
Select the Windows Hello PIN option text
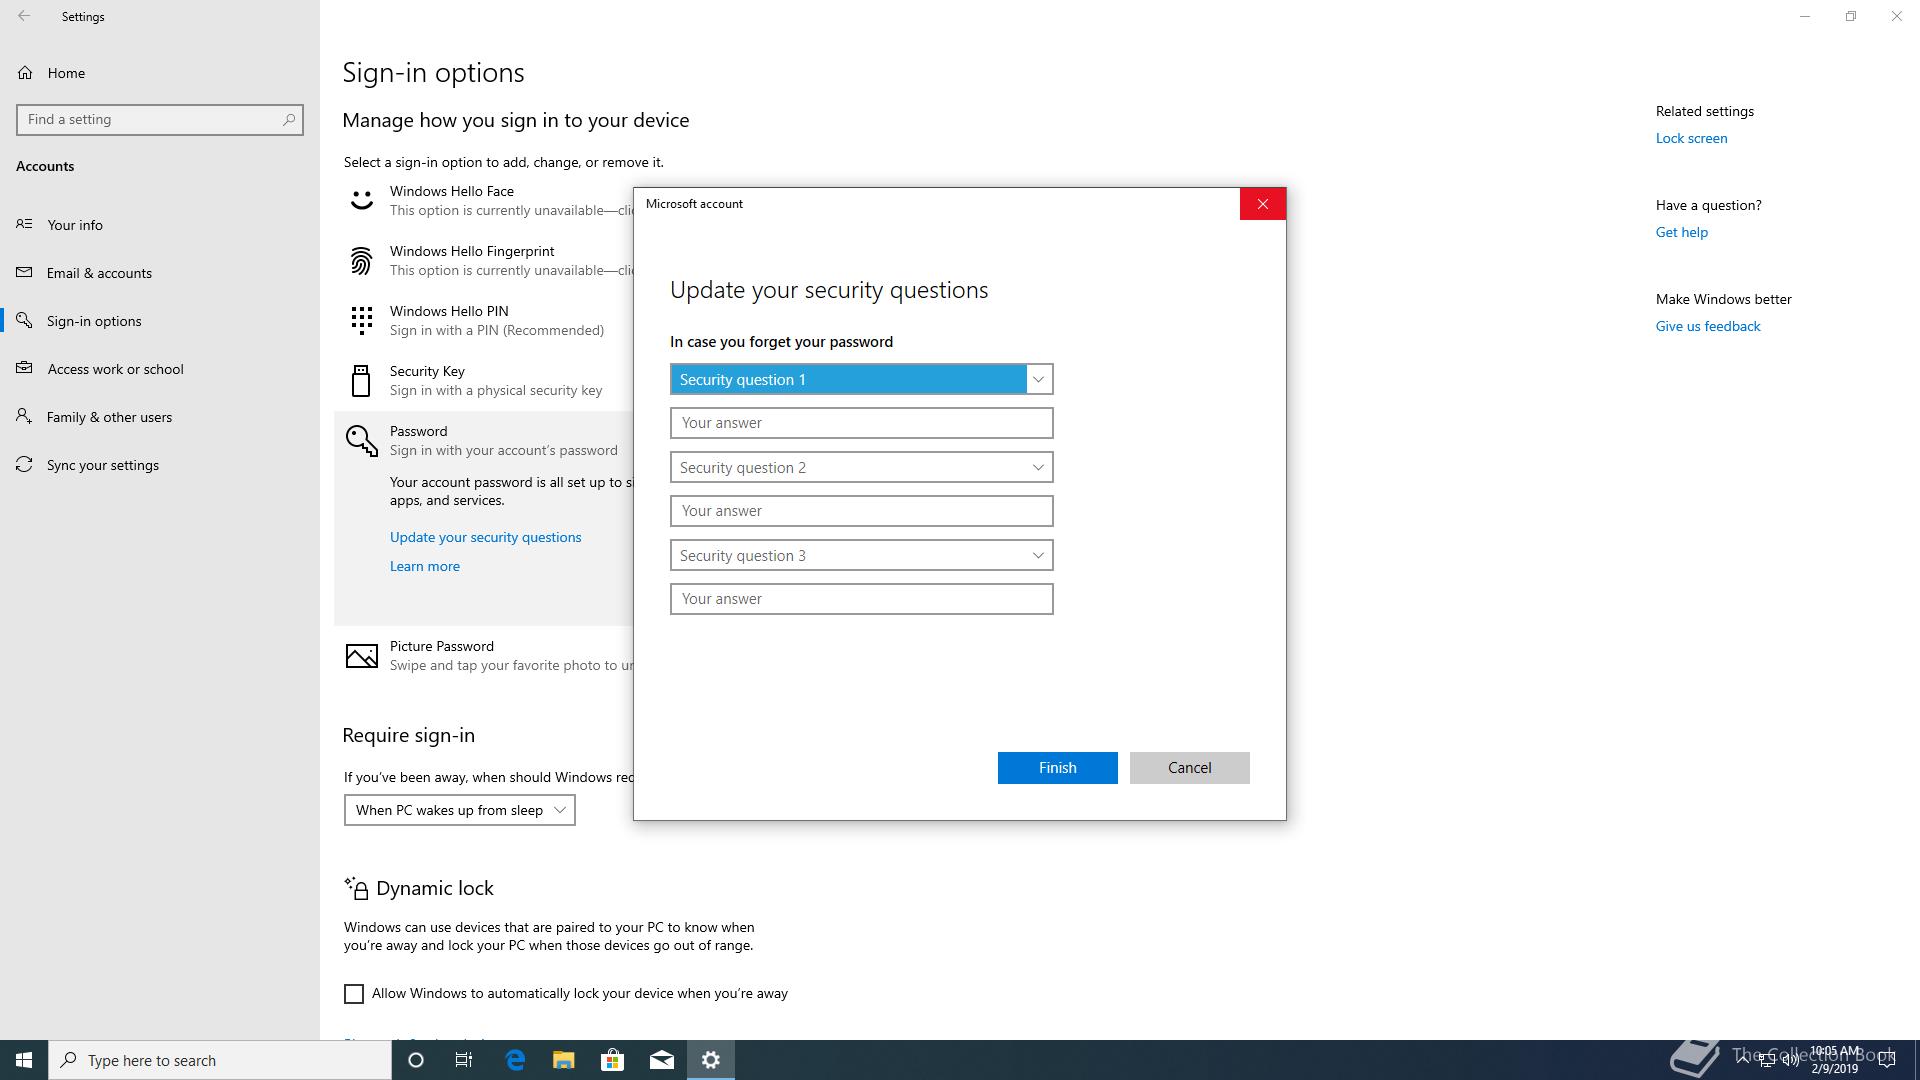449,311
